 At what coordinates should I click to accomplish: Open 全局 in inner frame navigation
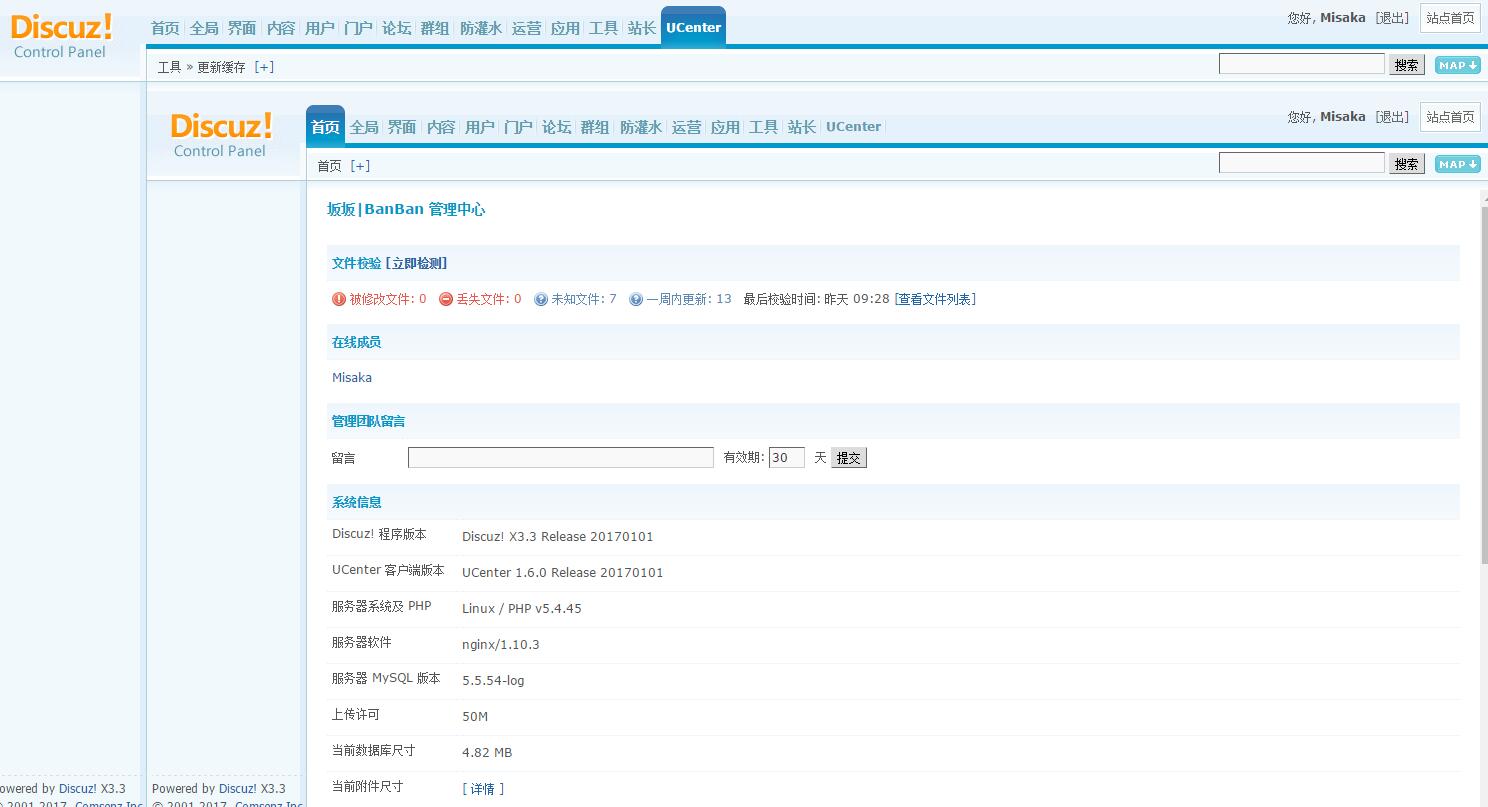click(x=364, y=127)
